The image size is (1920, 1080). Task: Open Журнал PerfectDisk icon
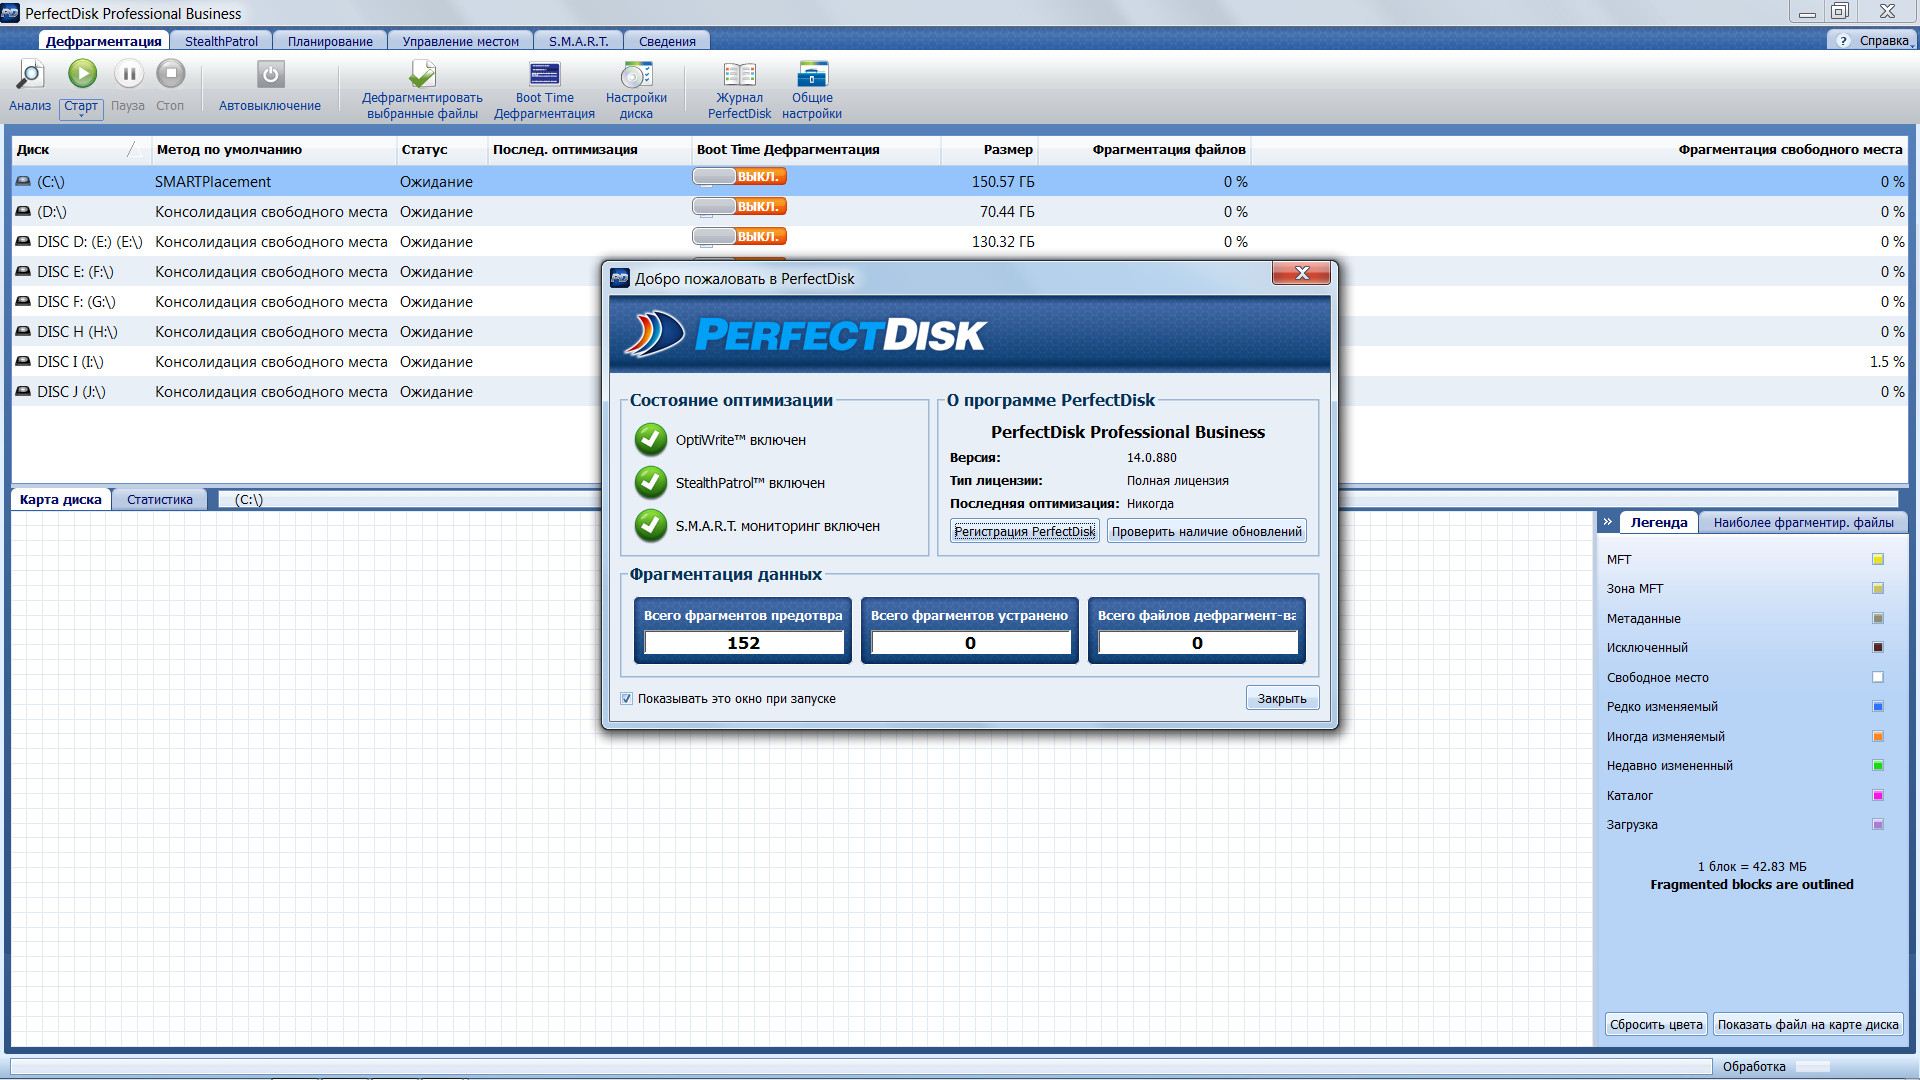740,74
